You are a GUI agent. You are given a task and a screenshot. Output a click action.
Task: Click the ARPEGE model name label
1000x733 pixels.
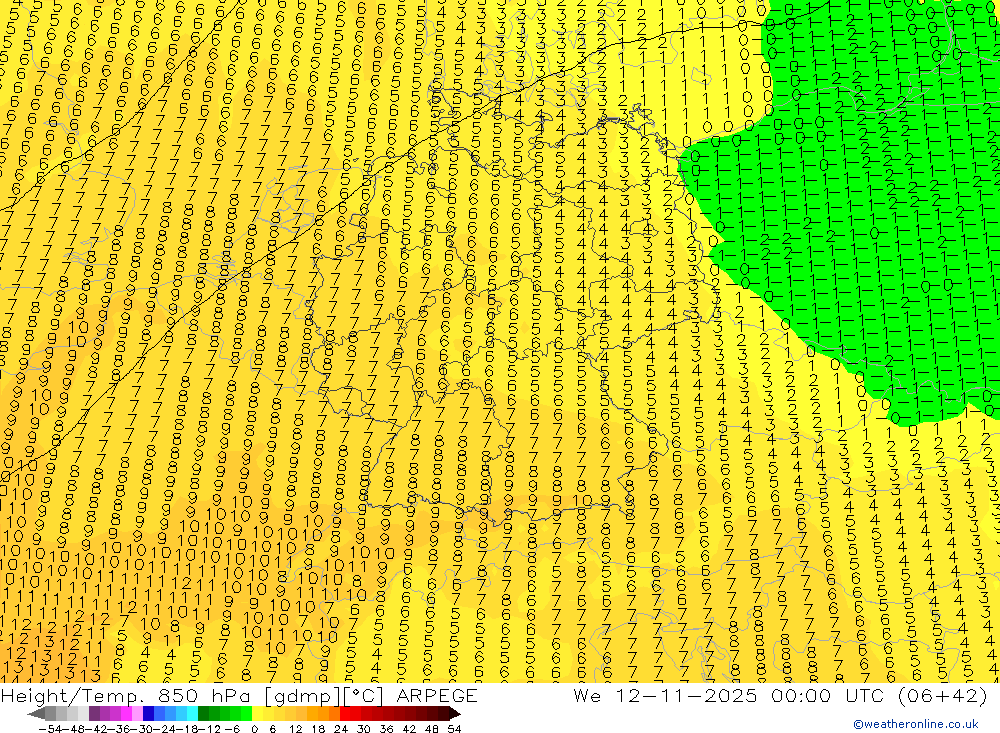[x=436, y=695]
